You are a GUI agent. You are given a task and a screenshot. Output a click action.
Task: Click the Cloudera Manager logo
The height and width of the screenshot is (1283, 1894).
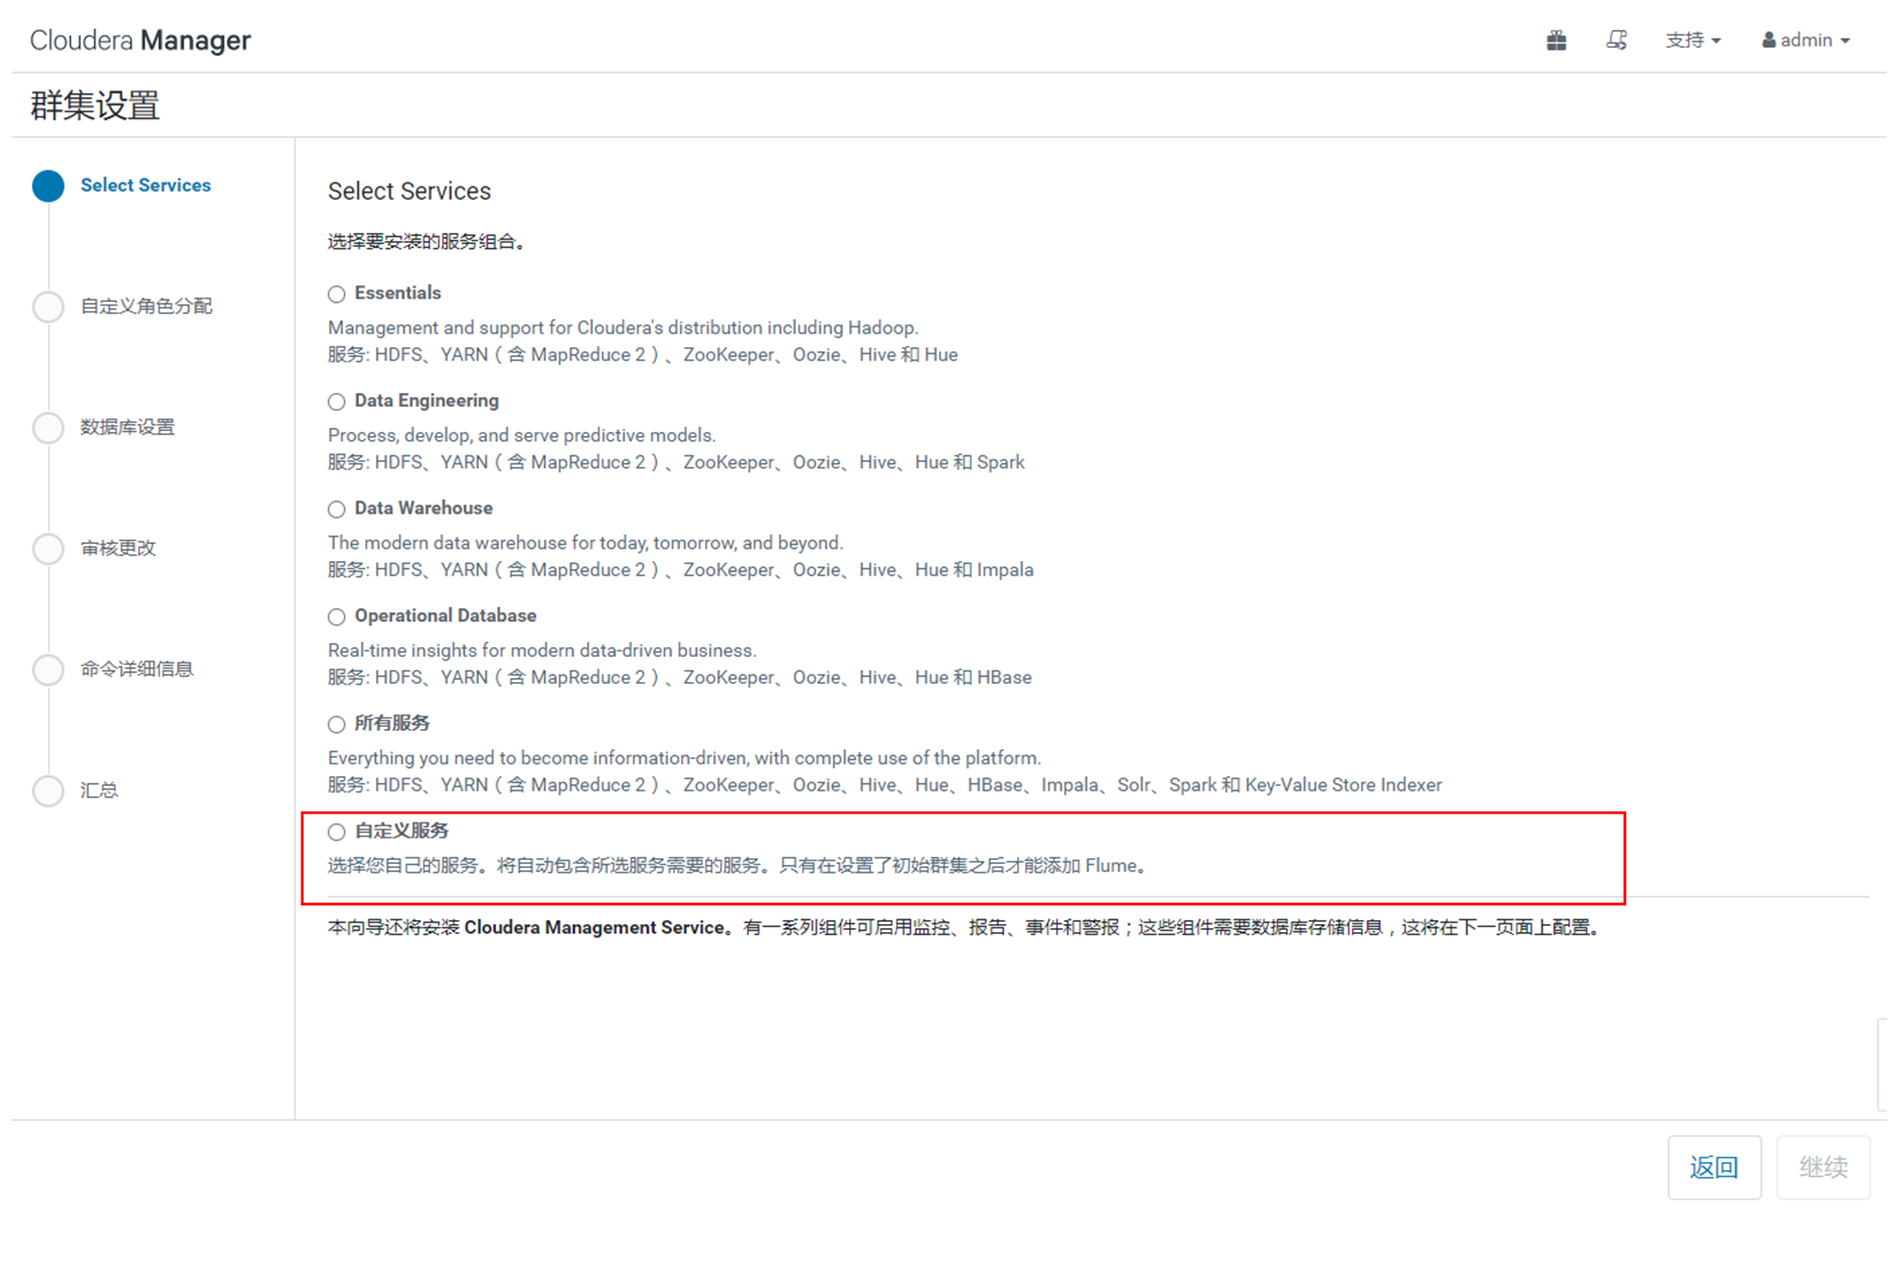click(x=140, y=40)
